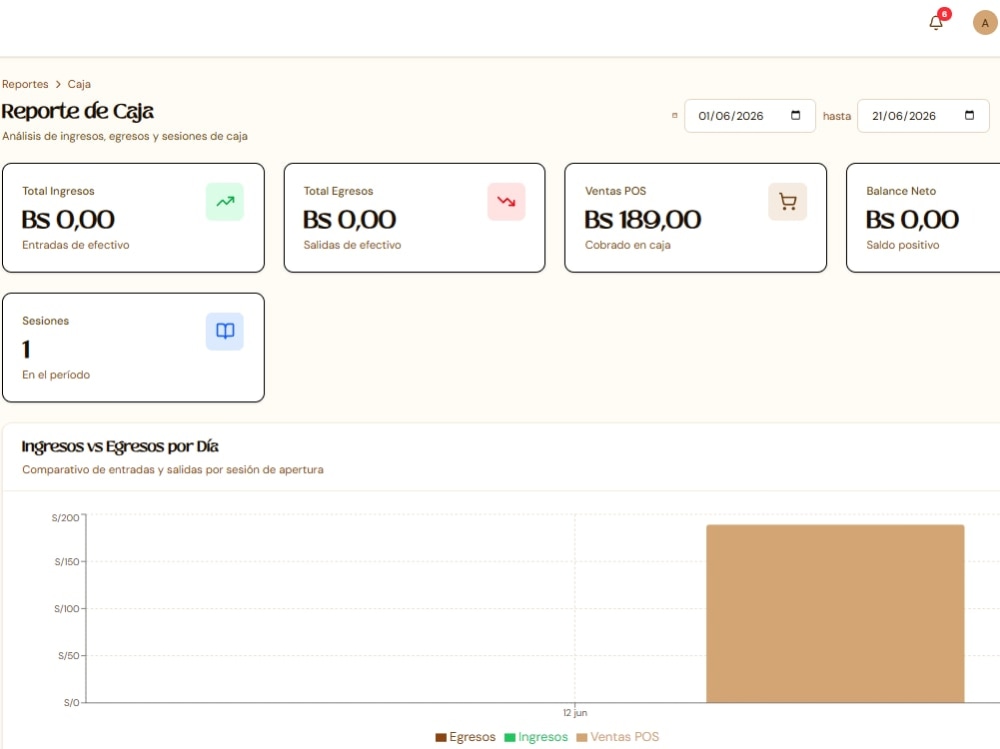Click the shopping cart Ventas POS icon
The width and height of the screenshot is (1000, 749).
pos(788,202)
